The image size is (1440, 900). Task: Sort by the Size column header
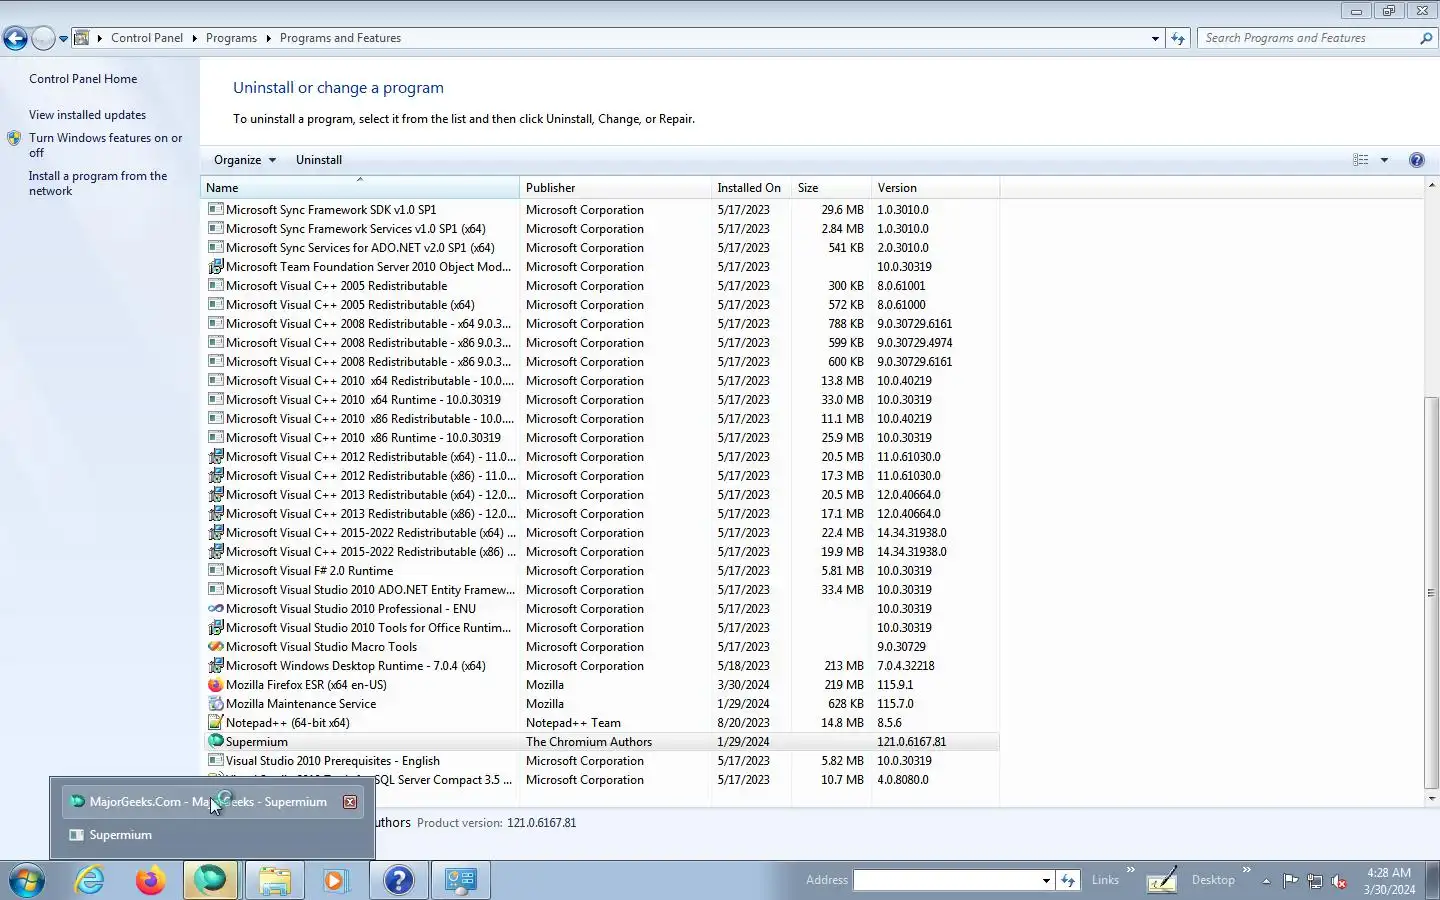point(831,188)
